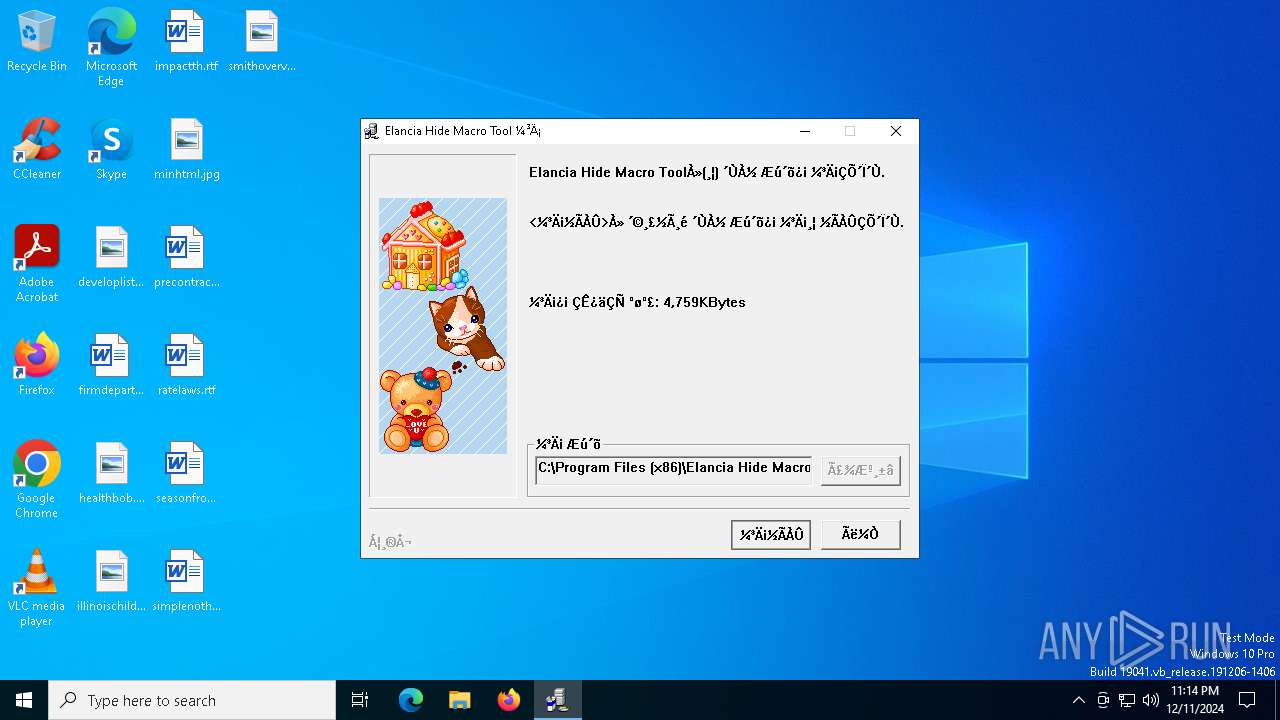Open File Explorer from the taskbar
Viewport: 1280px width, 720px height.
[459, 700]
